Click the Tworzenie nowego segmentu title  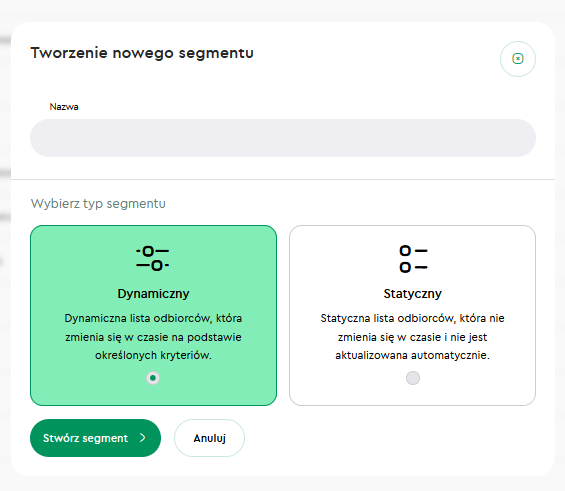142,53
